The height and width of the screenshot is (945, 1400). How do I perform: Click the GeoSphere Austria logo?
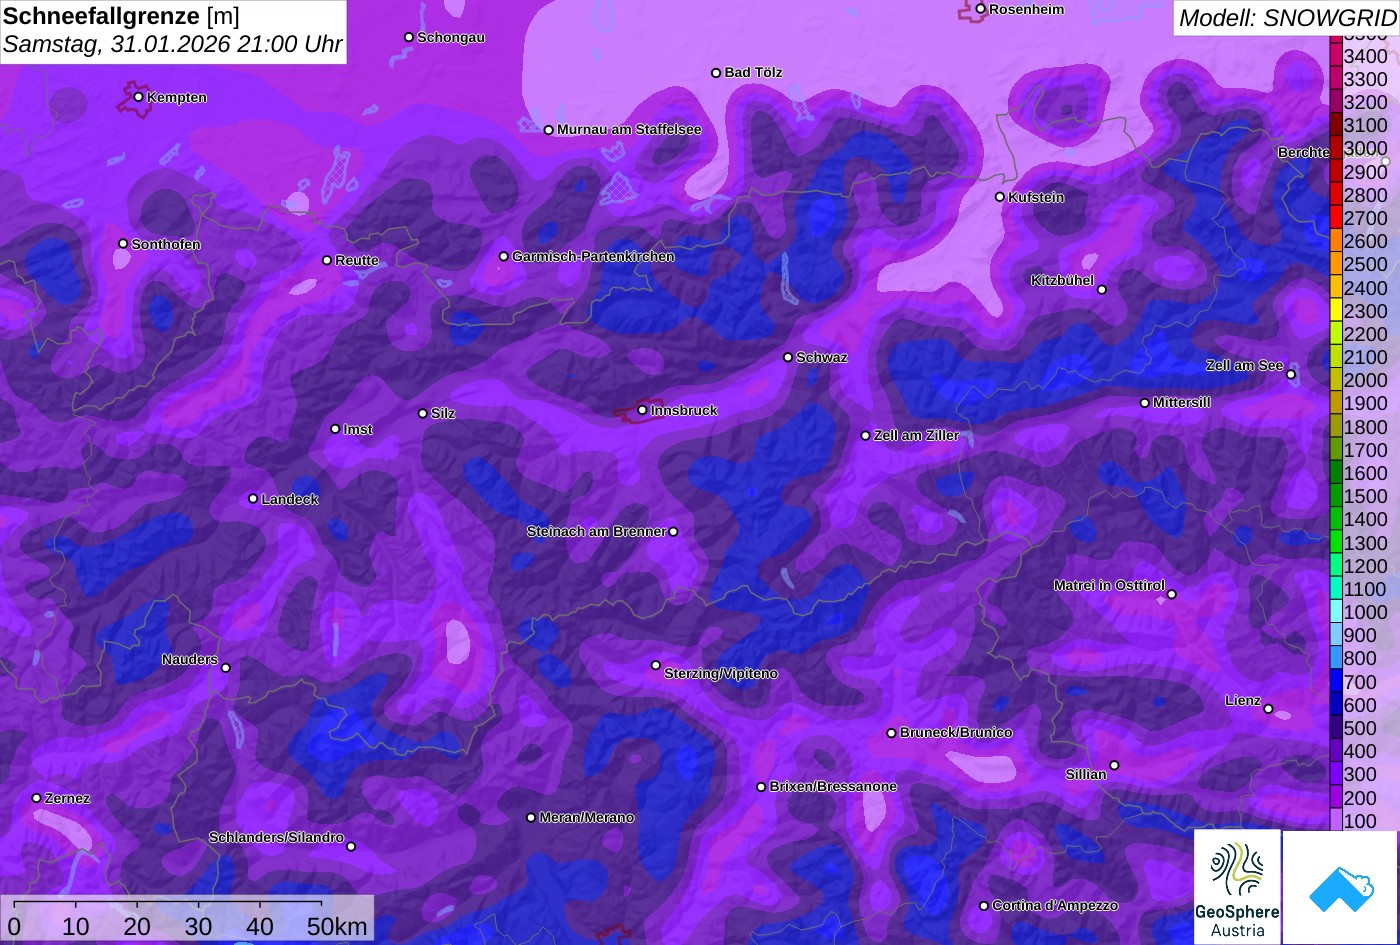pyautogui.click(x=1237, y=887)
